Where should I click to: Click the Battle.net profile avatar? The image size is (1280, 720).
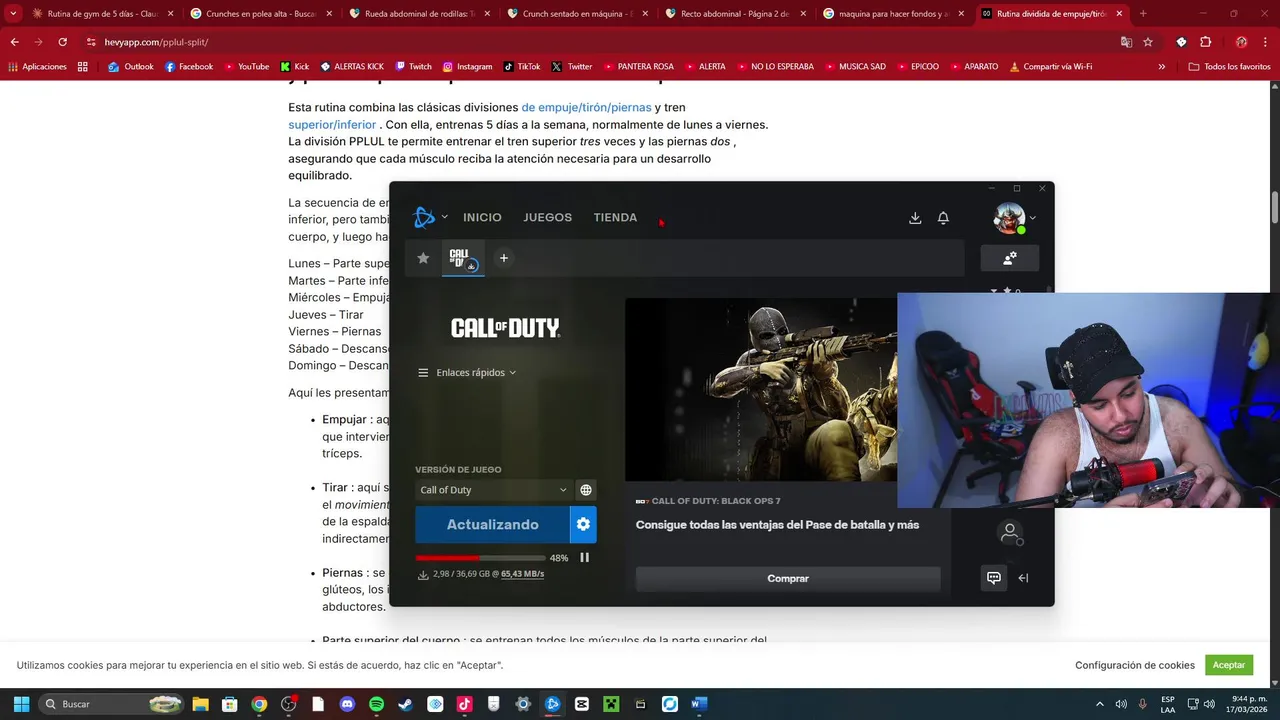point(1009,218)
